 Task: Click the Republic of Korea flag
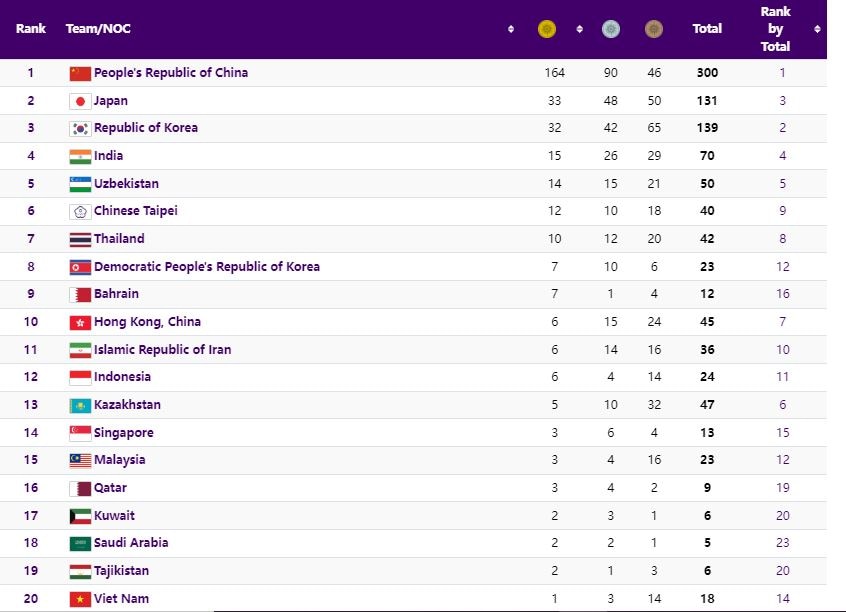(80, 128)
